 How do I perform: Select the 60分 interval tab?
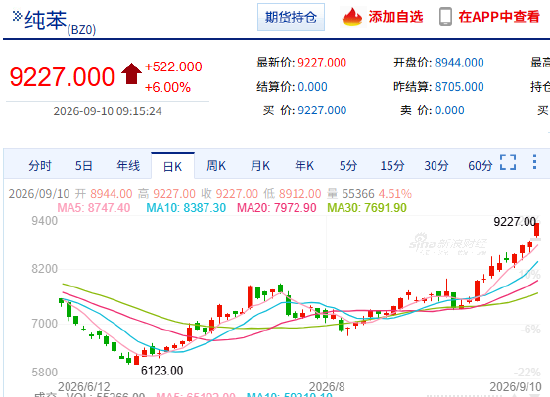tap(480, 166)
